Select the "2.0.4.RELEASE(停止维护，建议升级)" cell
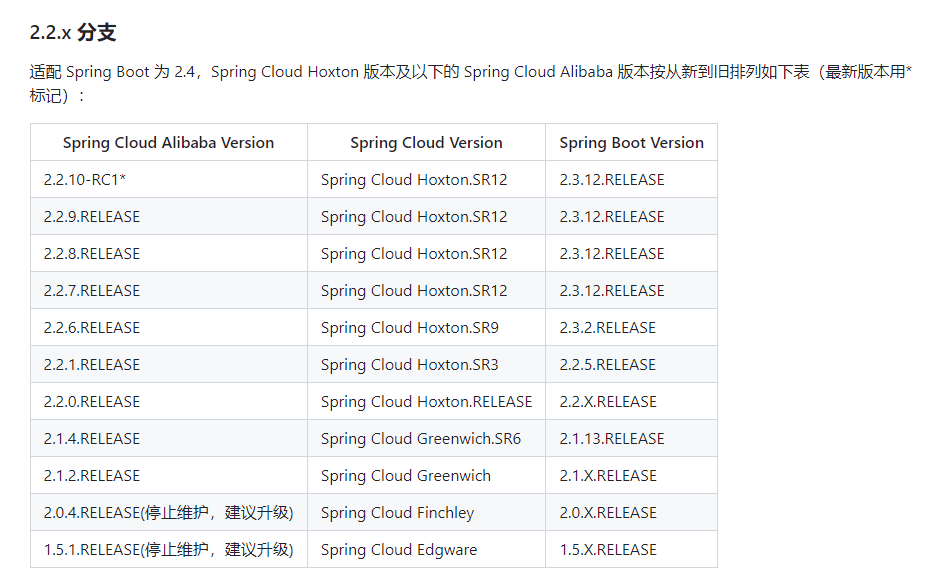Screen dimensions: 946x588 click(168, 513)
